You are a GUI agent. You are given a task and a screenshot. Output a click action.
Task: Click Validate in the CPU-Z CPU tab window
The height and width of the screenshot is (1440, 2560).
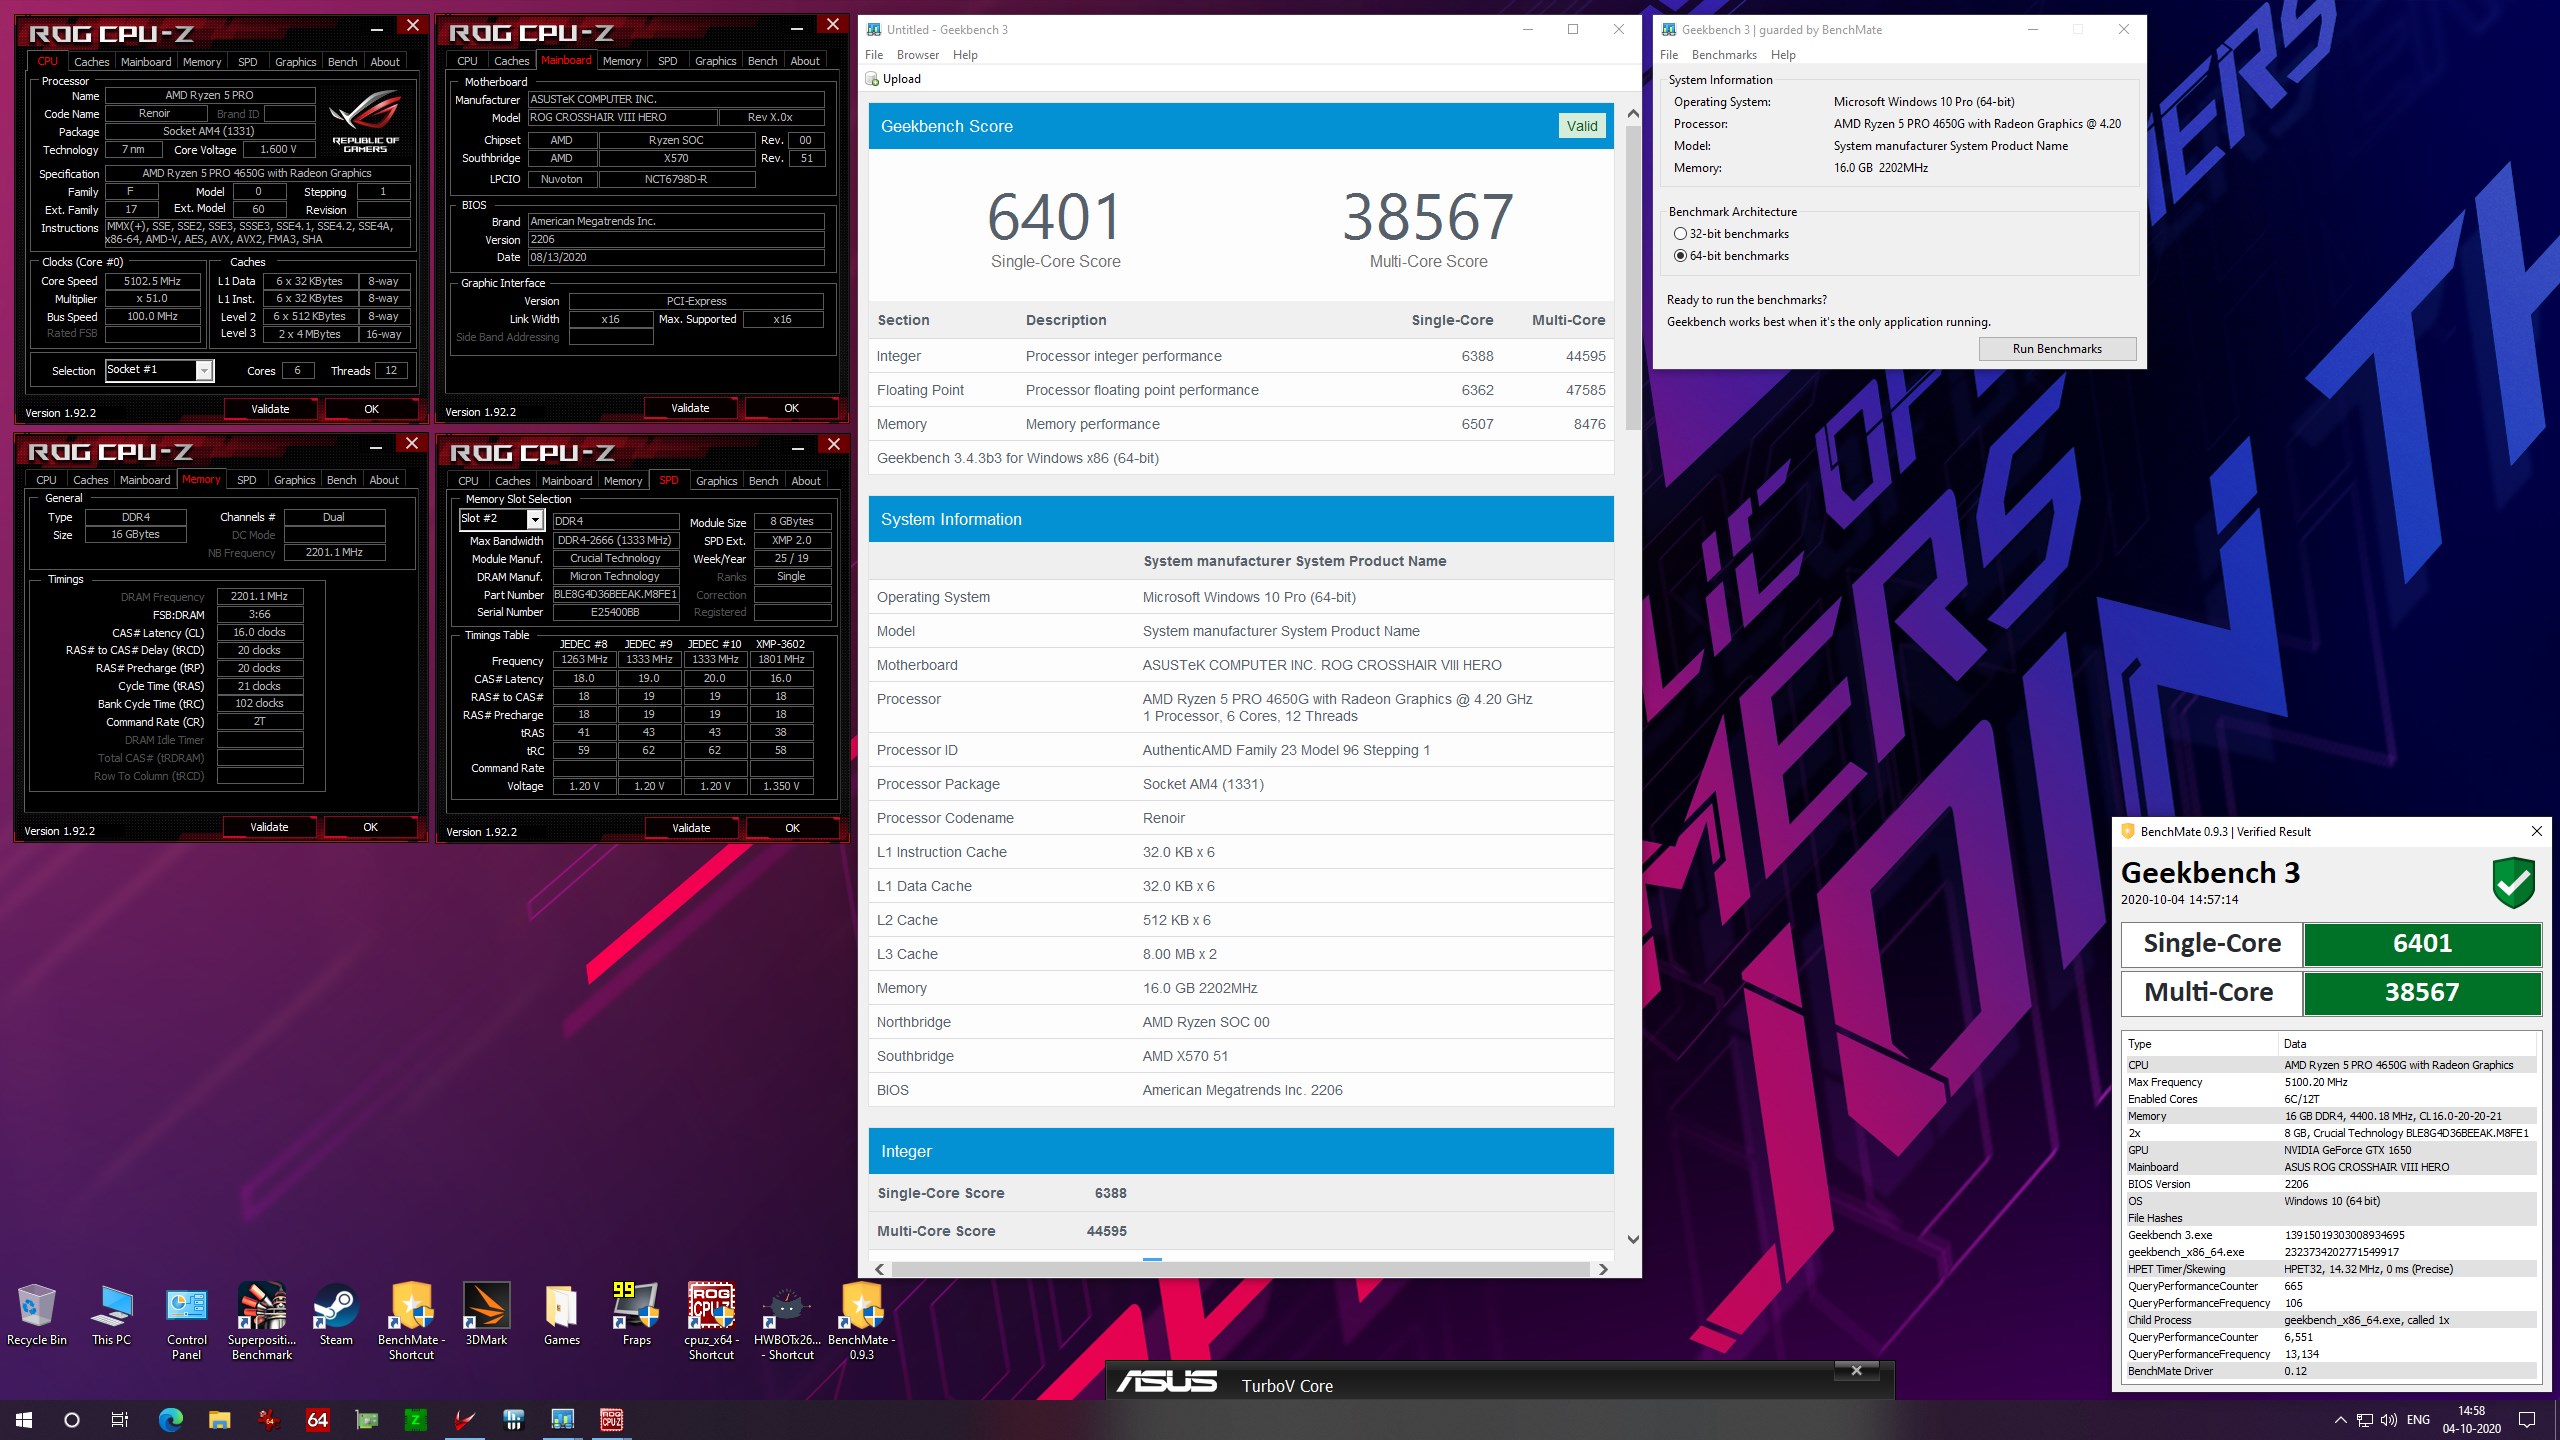tap(270, 409)
